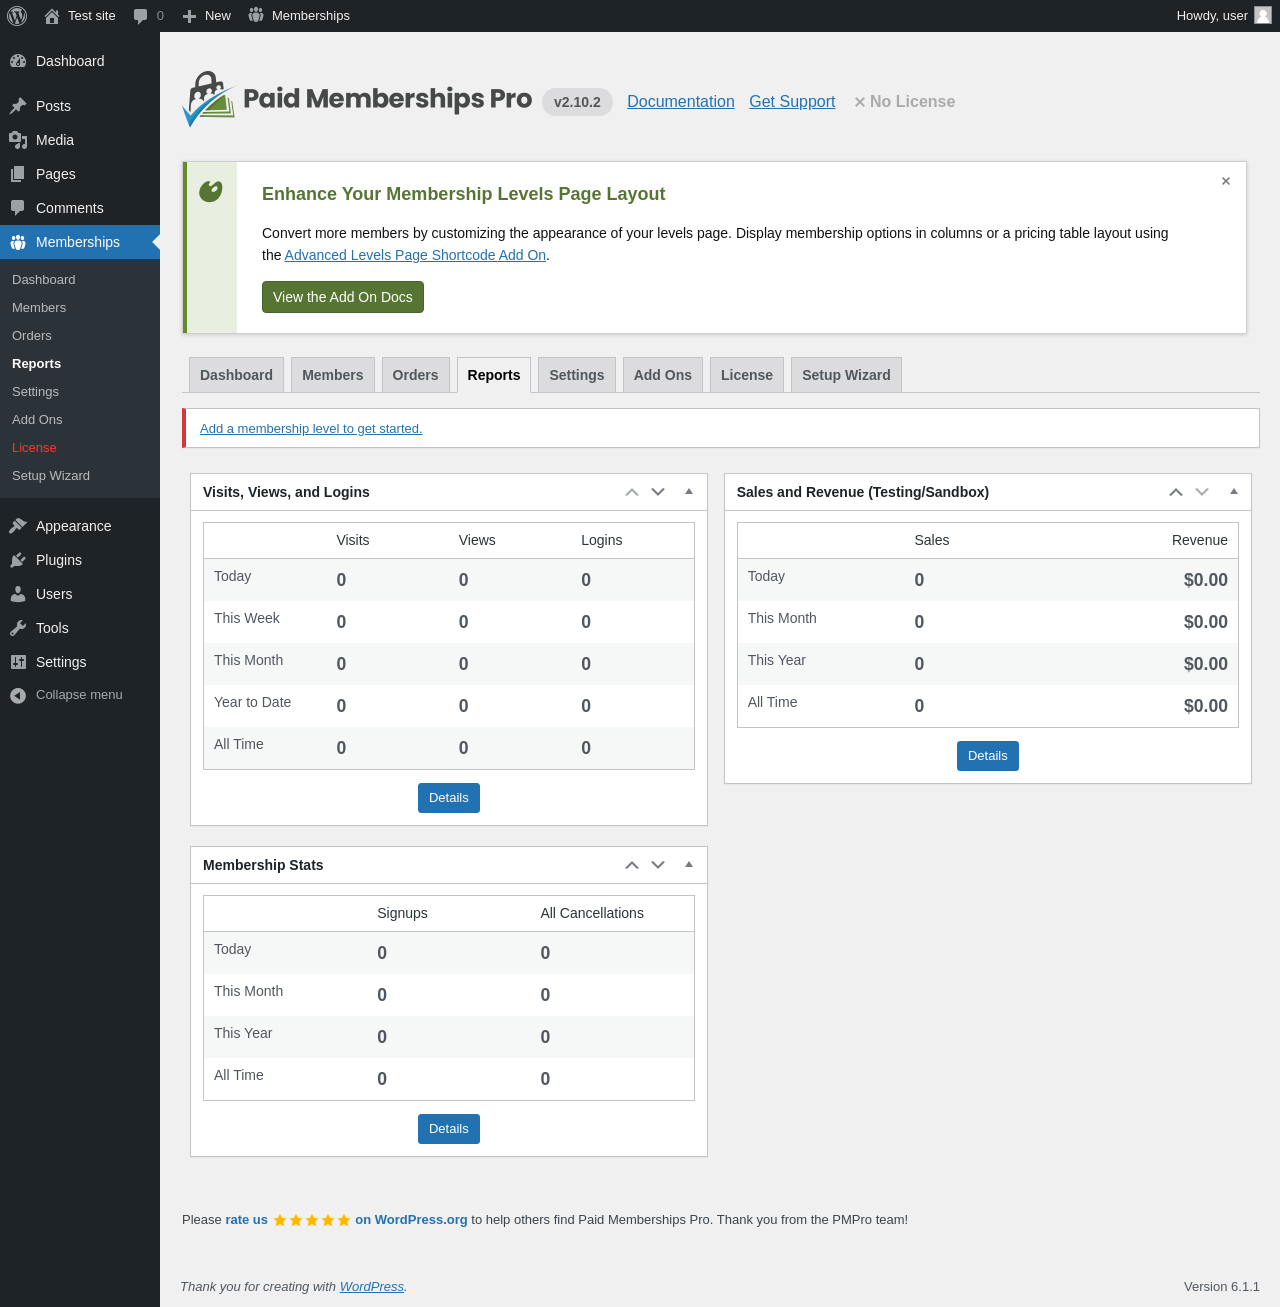
Task: Open the WordPress logo menu
Action: pos(17,16)
